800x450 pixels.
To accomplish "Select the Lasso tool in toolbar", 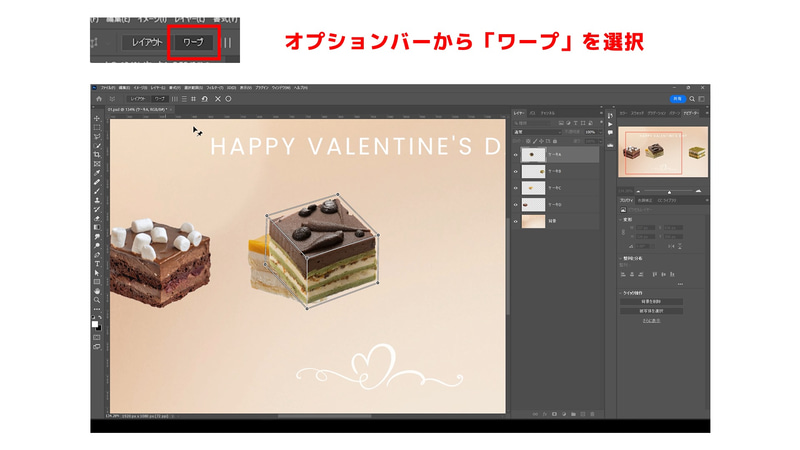I will click(97, 136).
